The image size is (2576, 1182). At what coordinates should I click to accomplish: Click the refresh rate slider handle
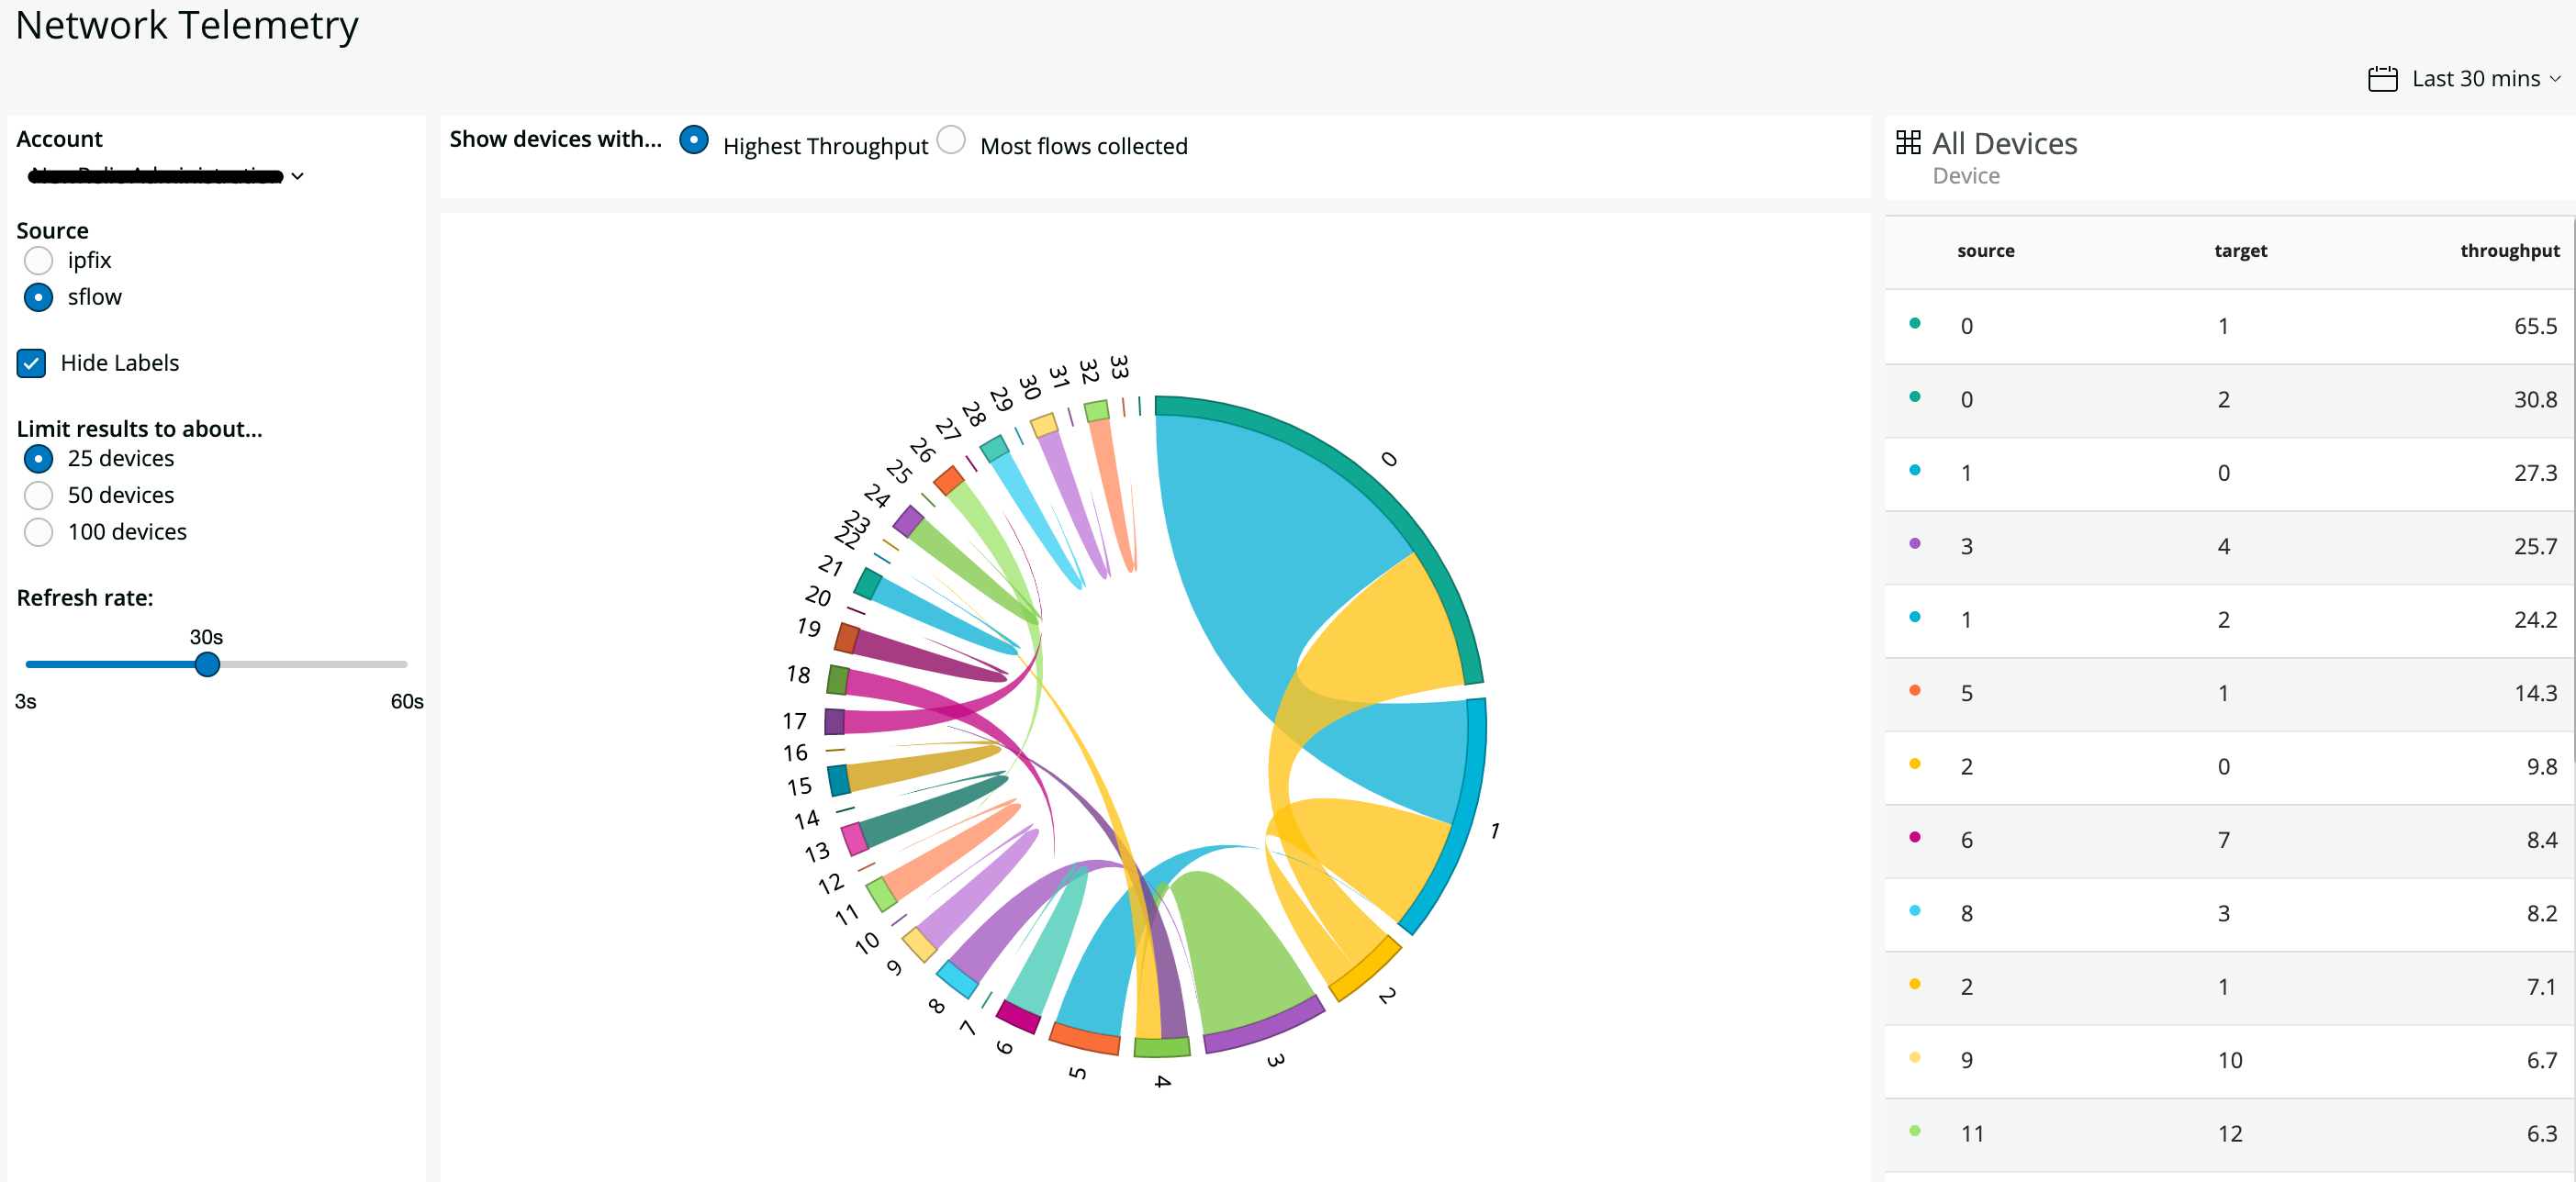pyautogui.click(x=207, y=664)
